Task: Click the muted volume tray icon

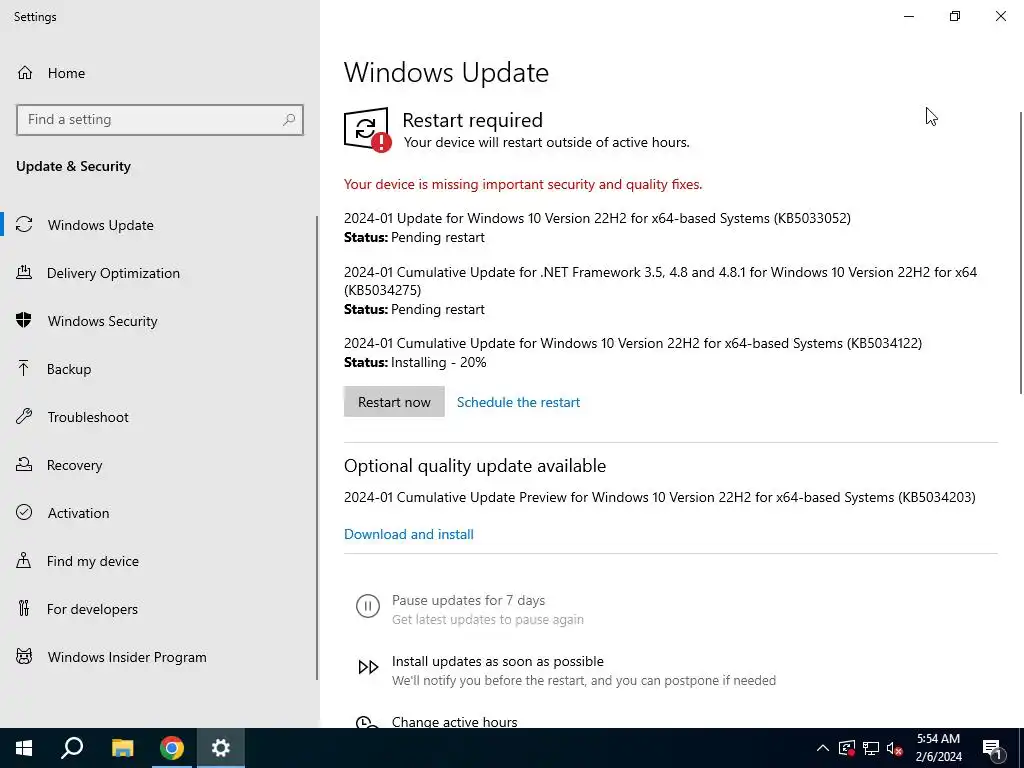Action: pyautogui.click(x=895, y=748)
